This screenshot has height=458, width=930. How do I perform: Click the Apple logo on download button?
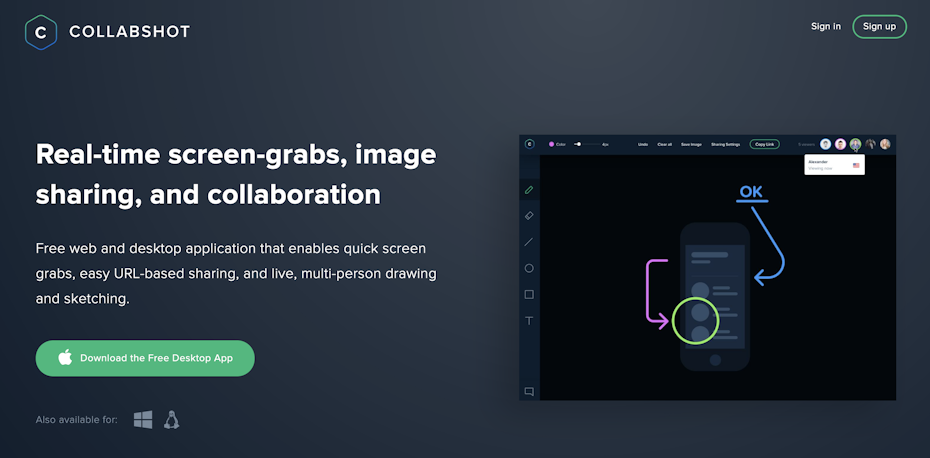pyautogui.click(x=65, y=357)
